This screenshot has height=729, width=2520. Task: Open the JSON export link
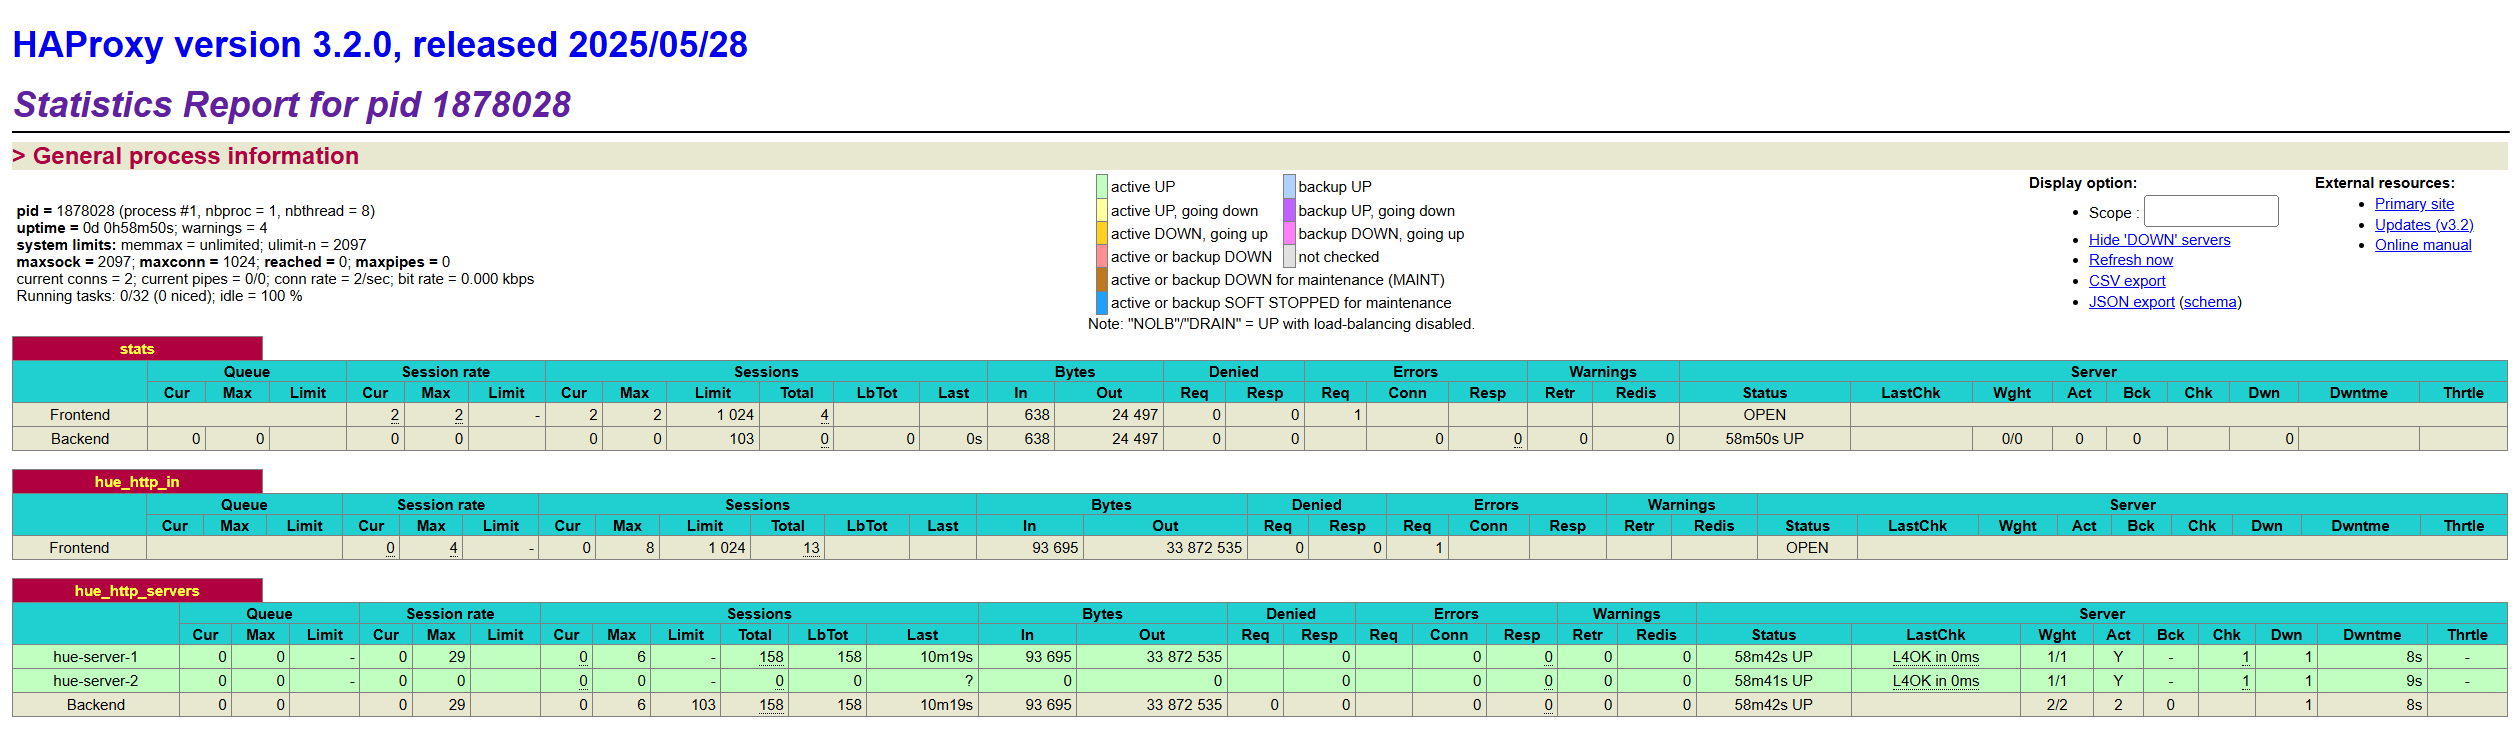[2132, 302]
